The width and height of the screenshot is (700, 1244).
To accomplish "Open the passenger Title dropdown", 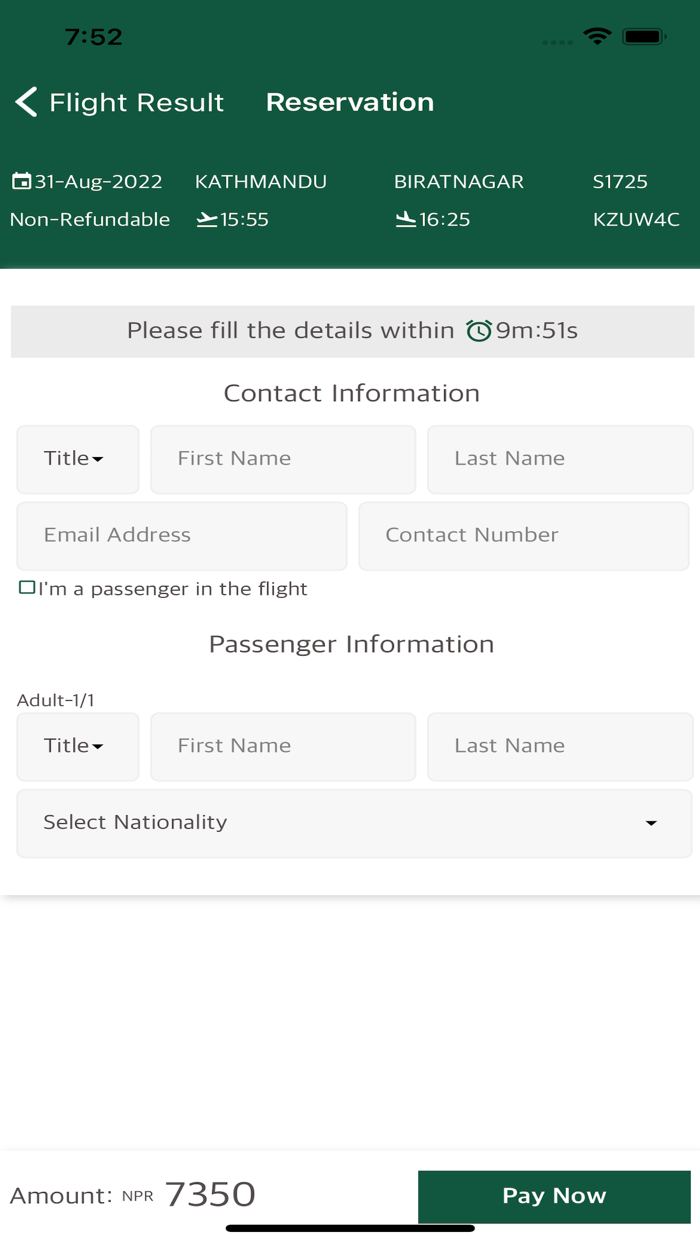I will tap(77, 746).
